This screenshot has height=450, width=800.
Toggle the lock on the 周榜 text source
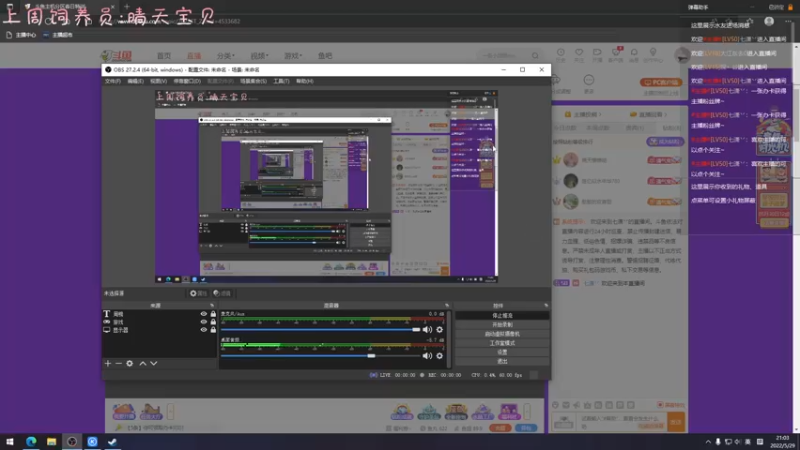point(213,314)
